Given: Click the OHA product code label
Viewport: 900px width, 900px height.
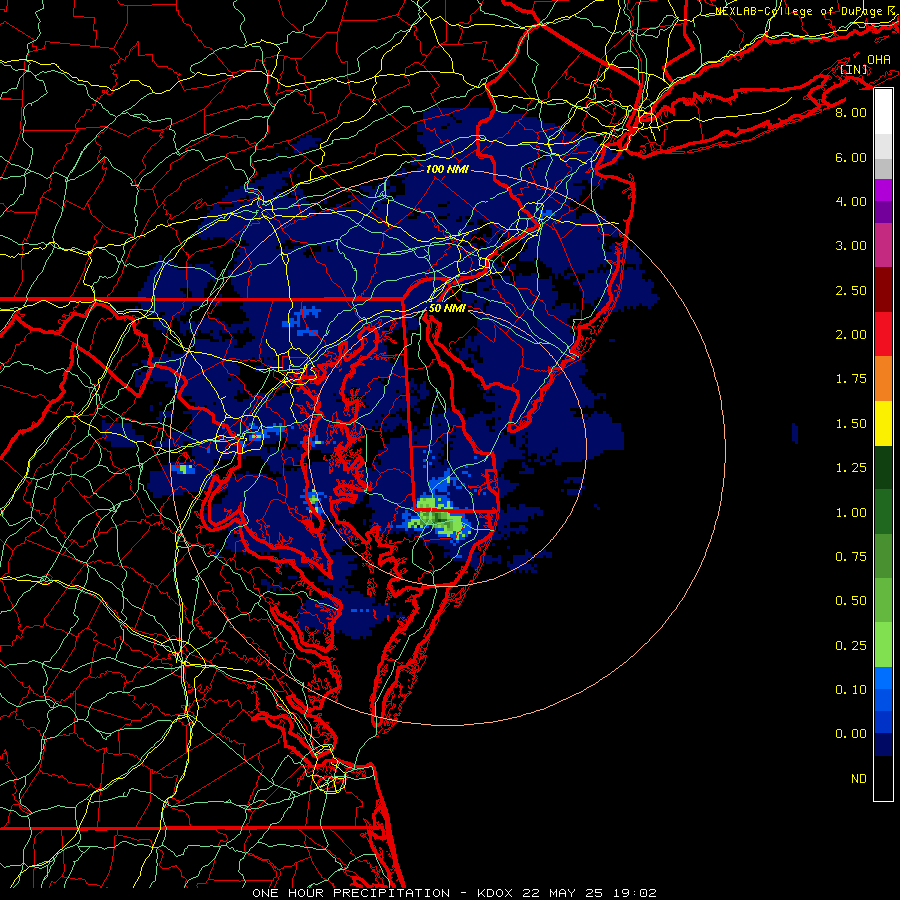Looking at the screenshot, I should [879, 60].
